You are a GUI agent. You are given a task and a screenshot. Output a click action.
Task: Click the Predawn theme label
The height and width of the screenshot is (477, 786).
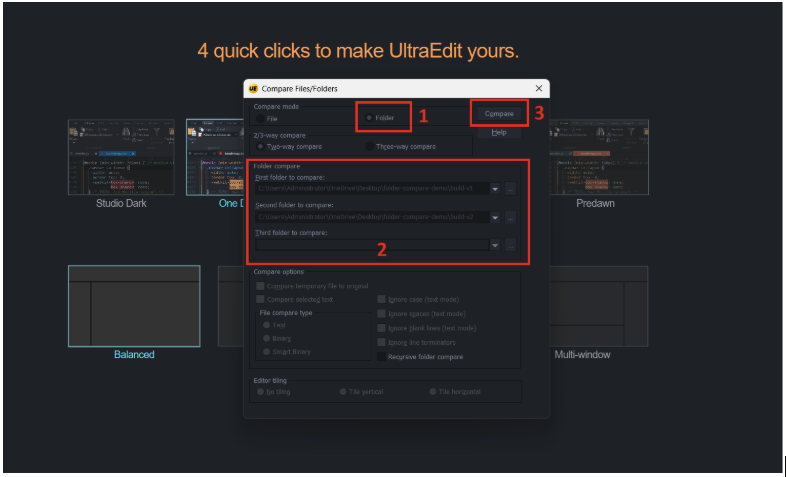[595, 203]
